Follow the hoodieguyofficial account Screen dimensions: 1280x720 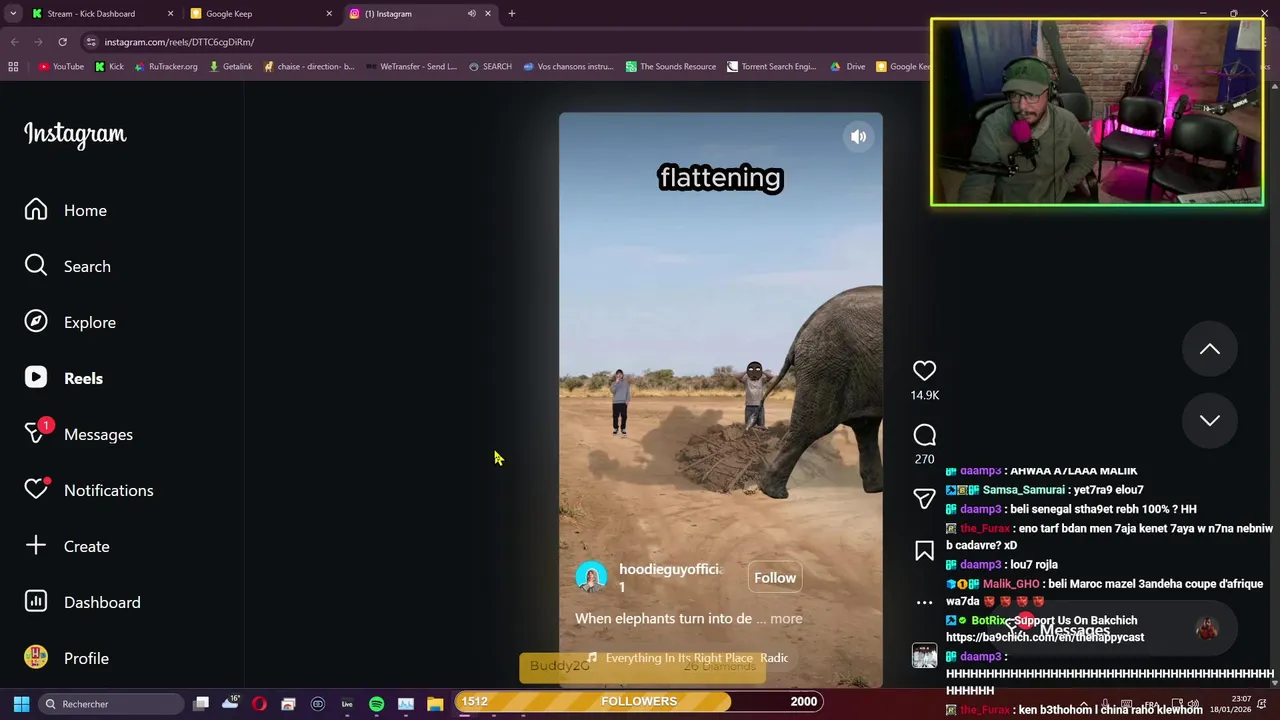[775, 578]
